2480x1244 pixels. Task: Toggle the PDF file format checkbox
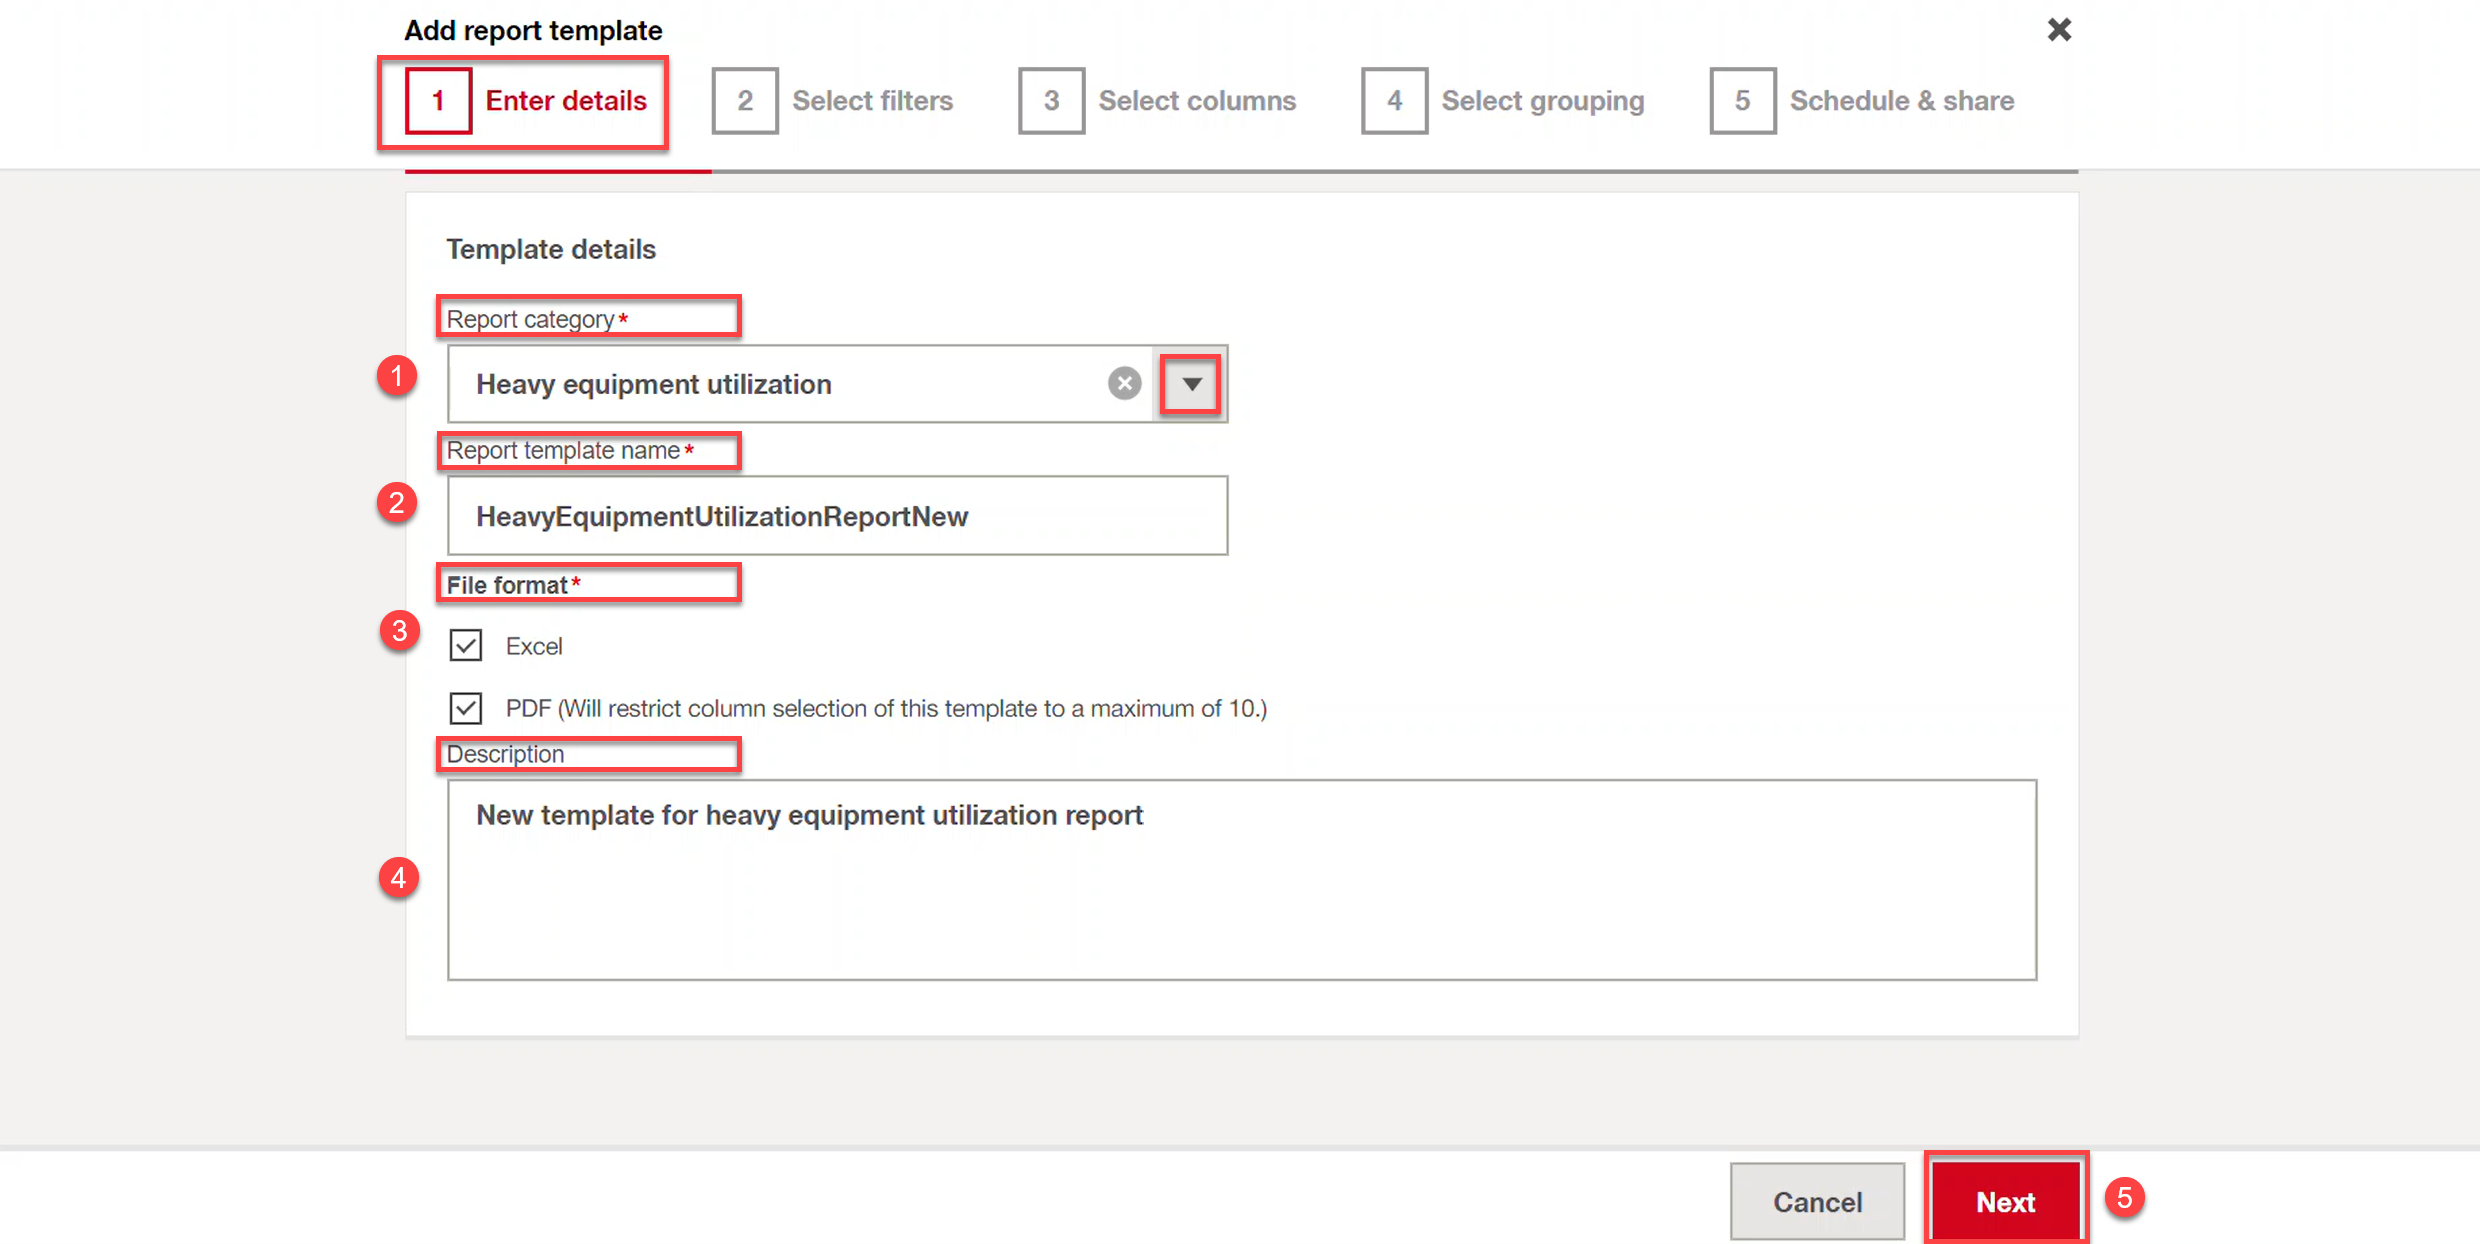pyautogui.click(x=466, y=708)
